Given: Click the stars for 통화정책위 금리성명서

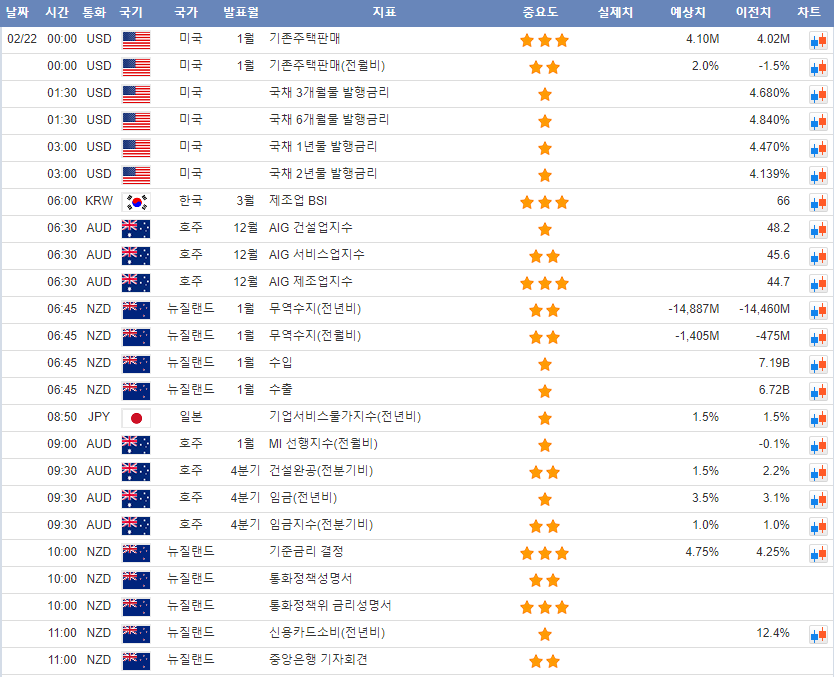Looking at the screenshot, I should pos(544,607).
